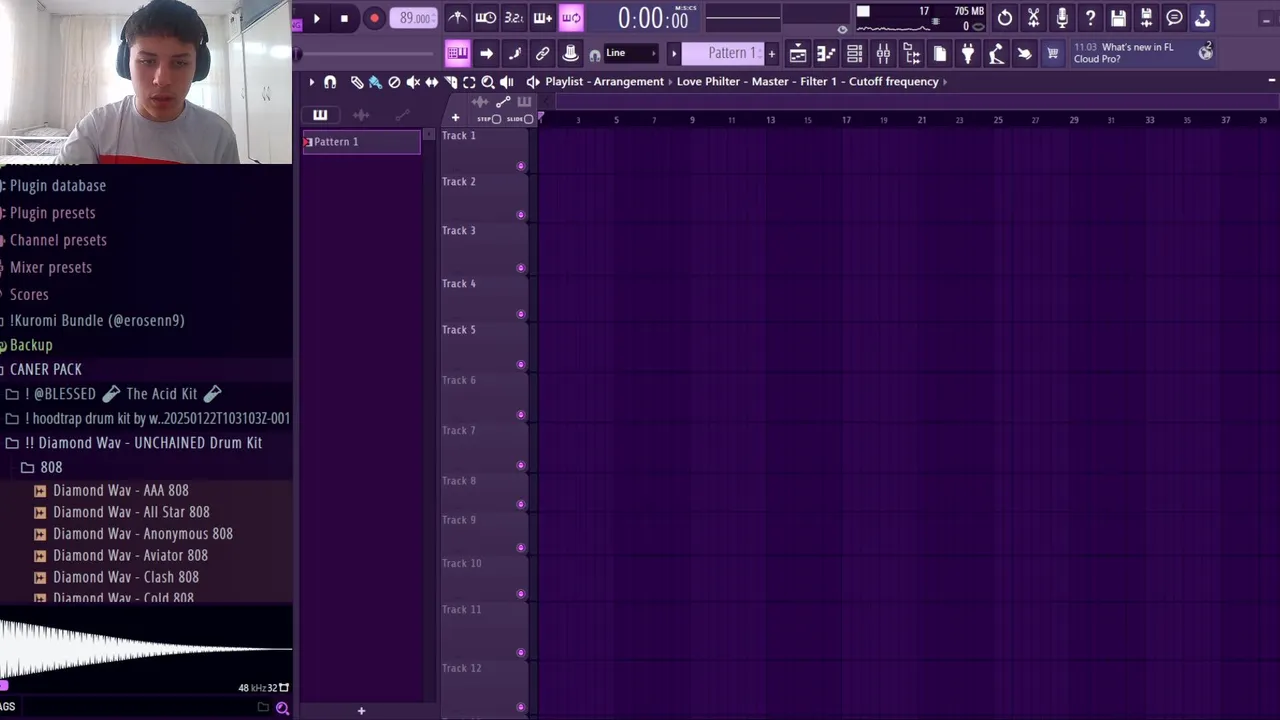Toggle the link chain icon in toolbar
Image resolution: width=1280 pixels, height=720 pixels.
[542, 53]
